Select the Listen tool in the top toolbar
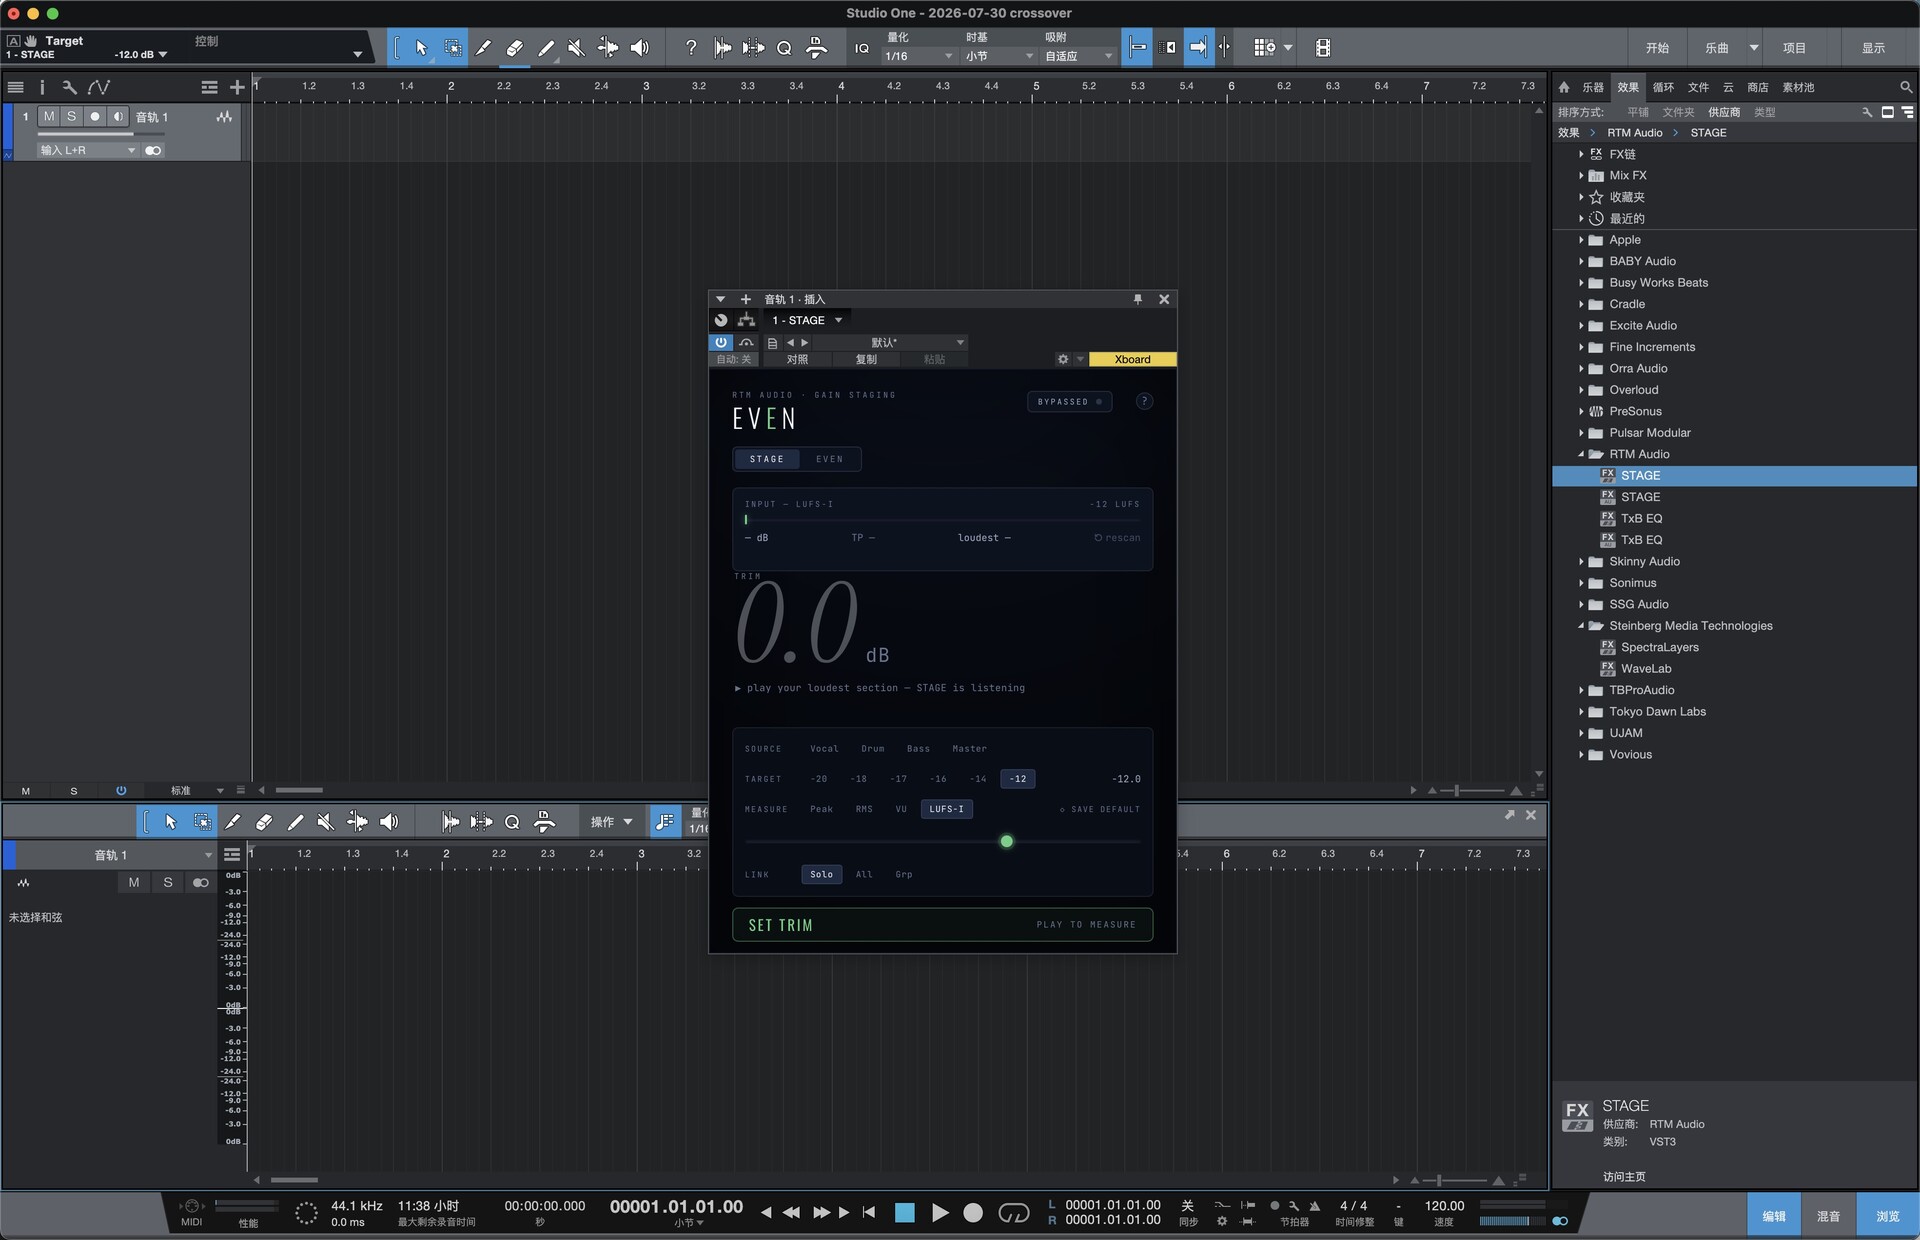Image resolution: width=1920 pixels, height=1240 pixels. point(640,48)
